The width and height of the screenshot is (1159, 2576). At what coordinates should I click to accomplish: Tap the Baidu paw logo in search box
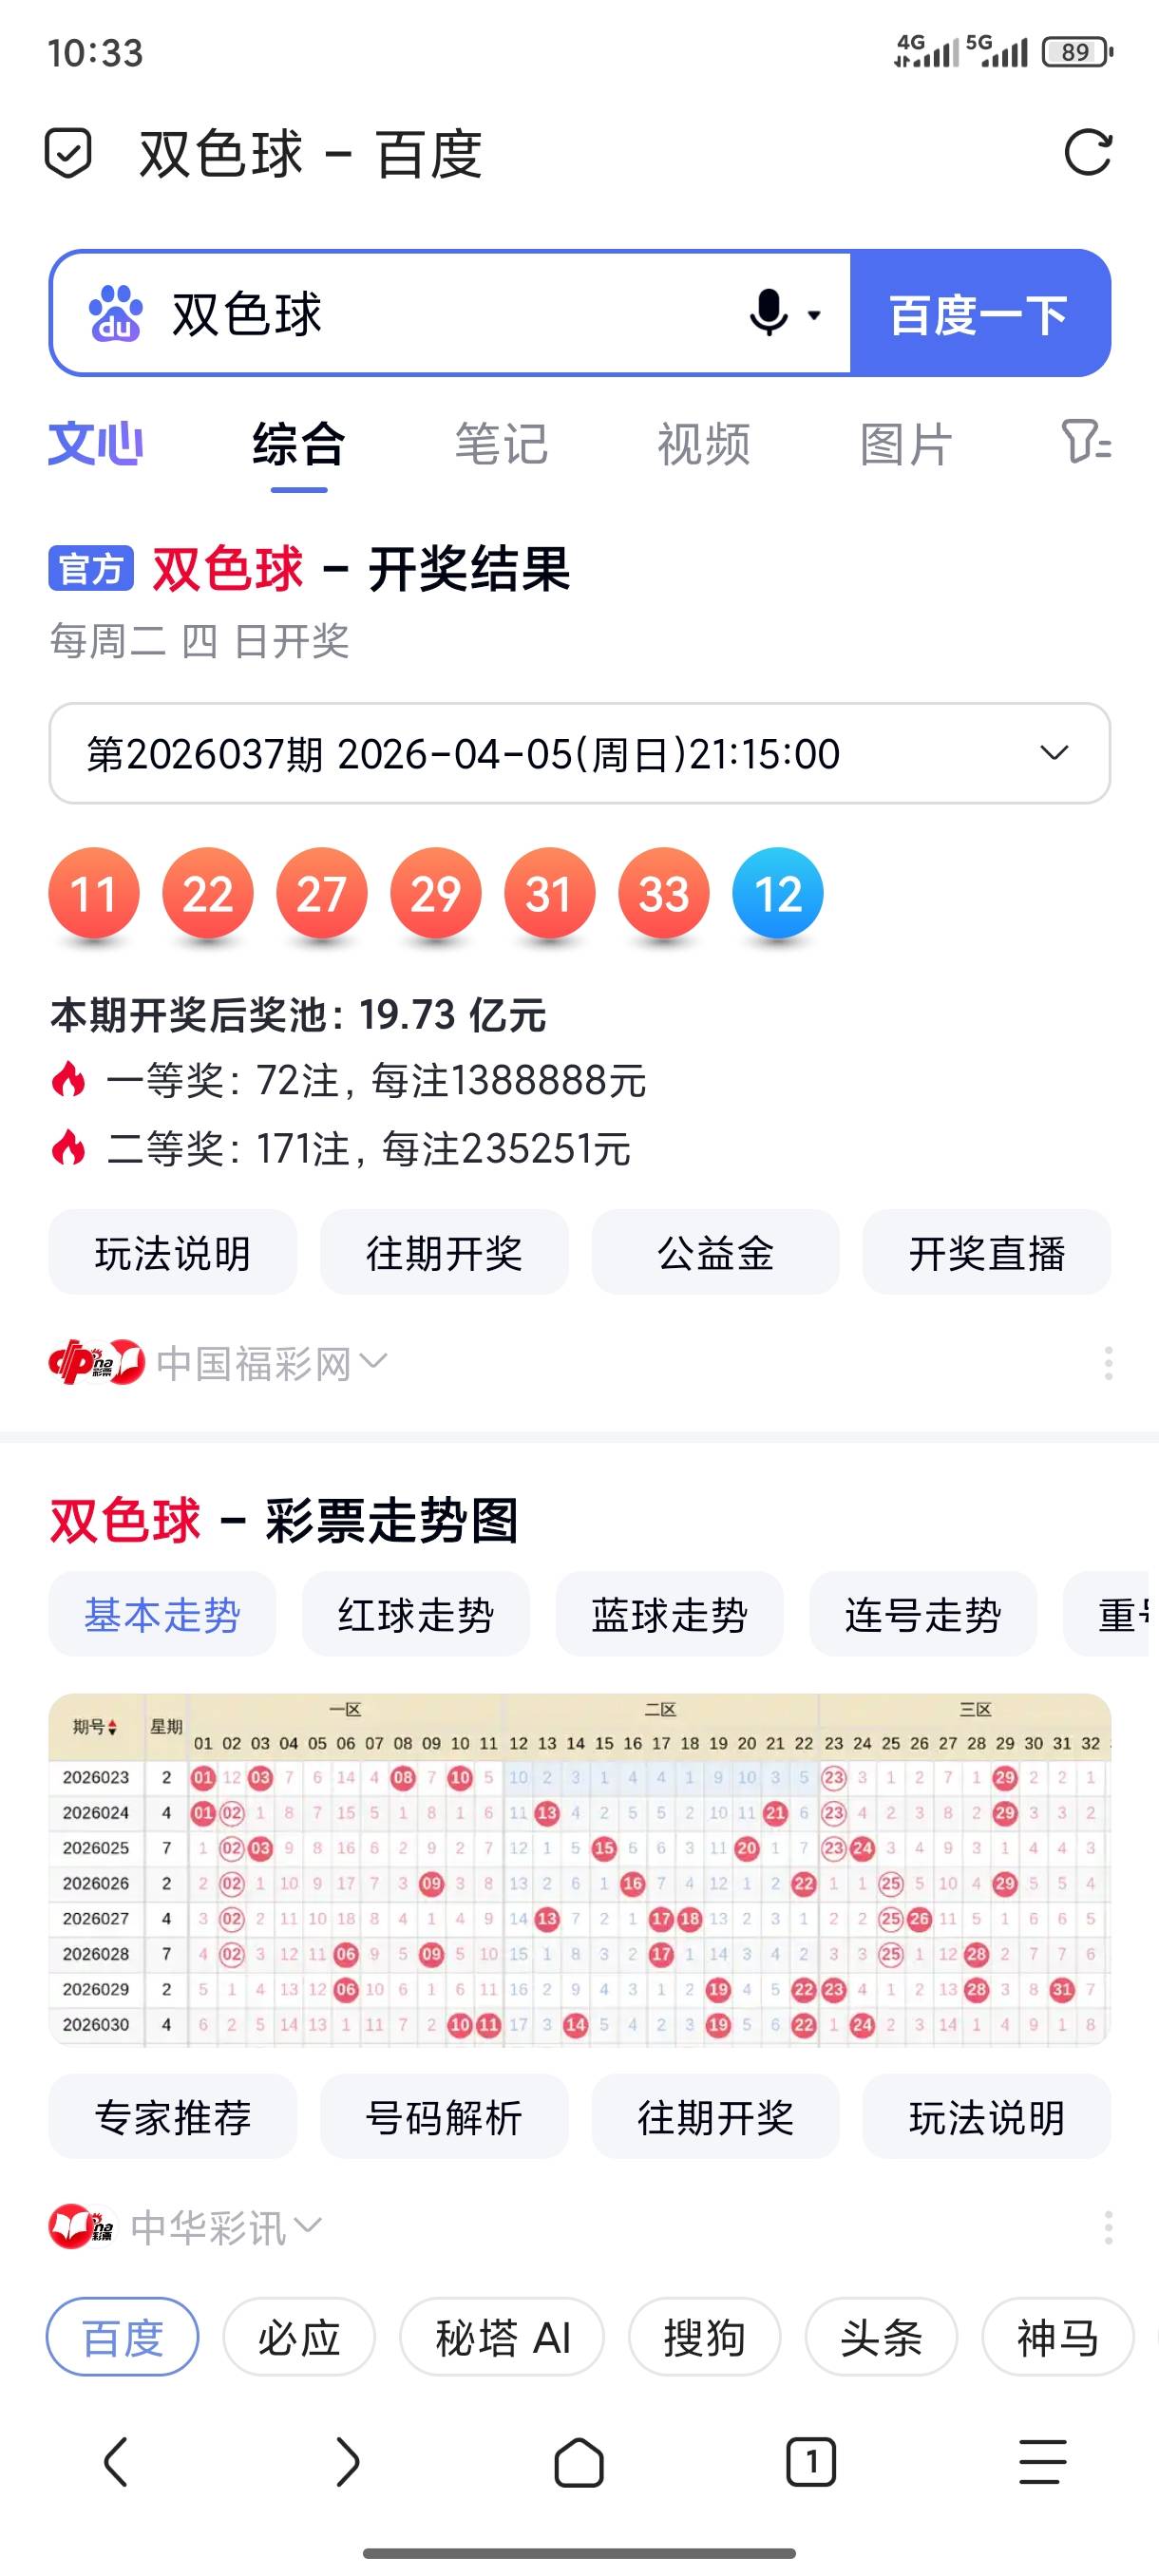[116, 314]
